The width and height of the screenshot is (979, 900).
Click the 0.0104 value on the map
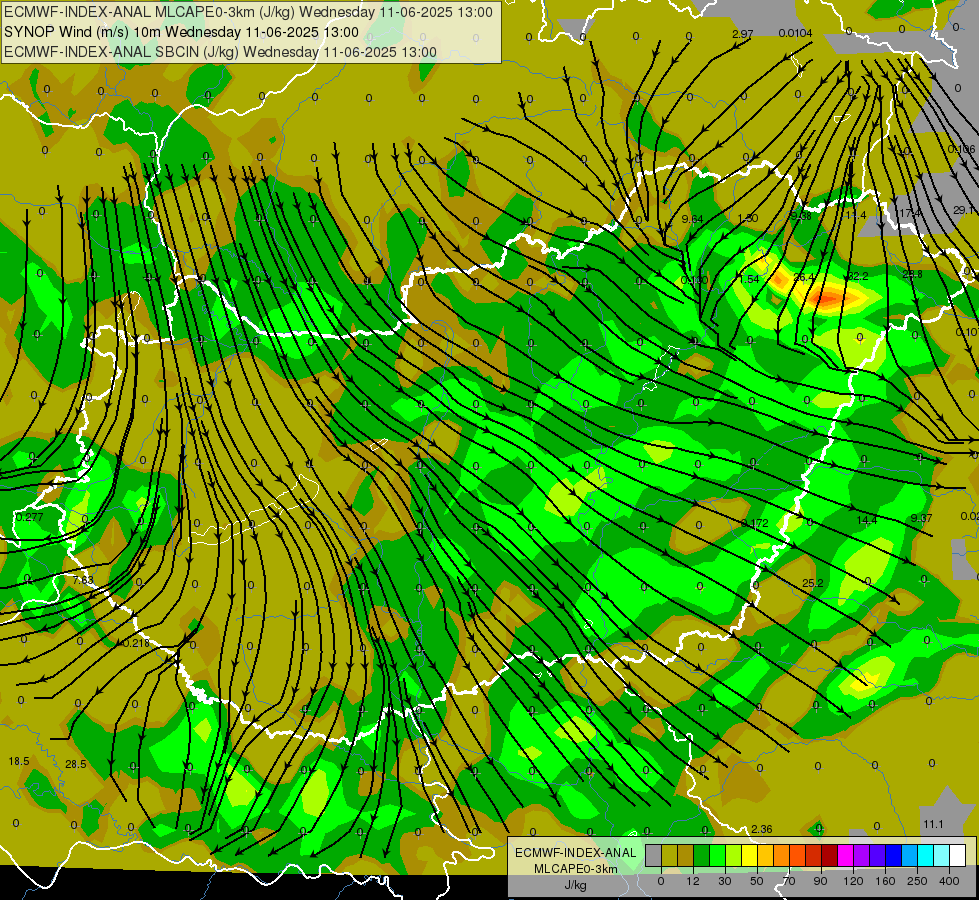click(x=795, y=33)
